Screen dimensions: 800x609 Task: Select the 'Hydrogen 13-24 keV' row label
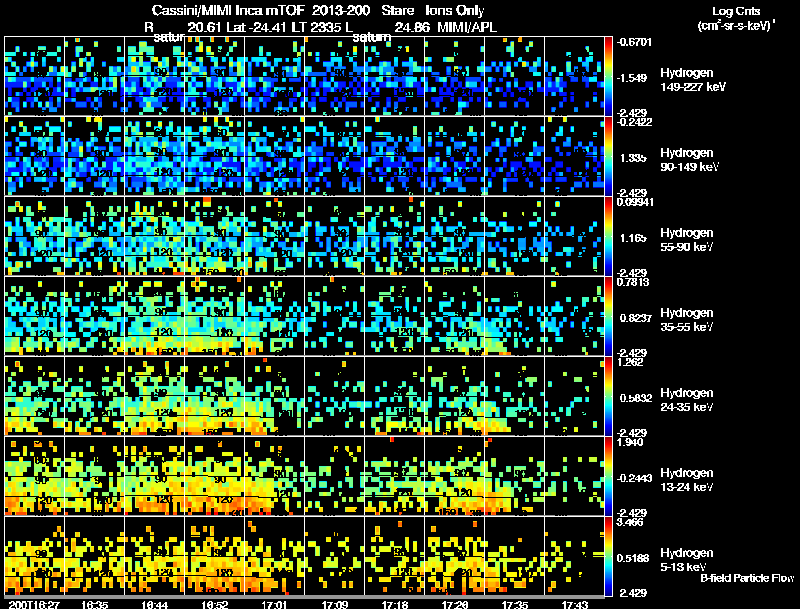pyautogui.click(x=687, y=480)
